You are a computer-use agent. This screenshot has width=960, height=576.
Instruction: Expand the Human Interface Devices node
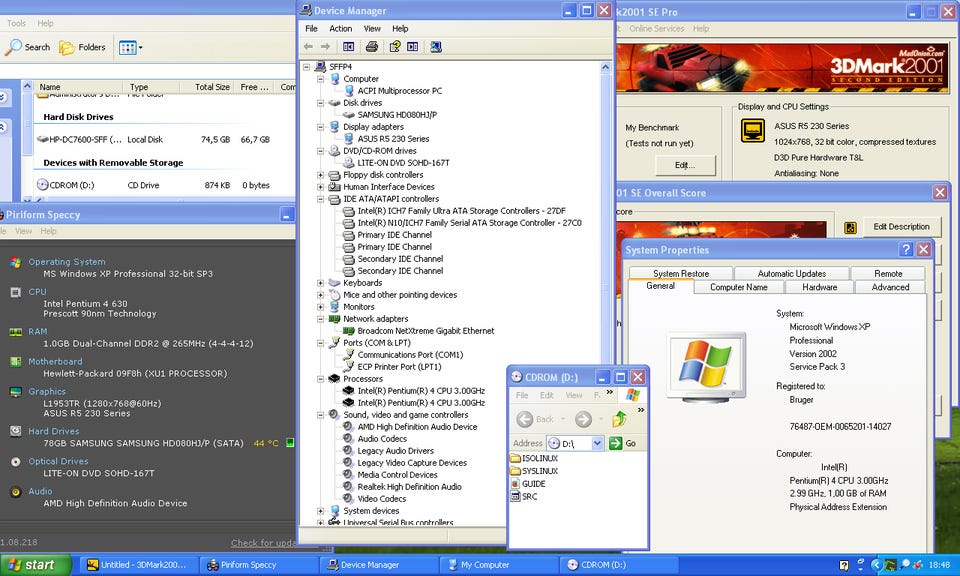pos(320,187)
